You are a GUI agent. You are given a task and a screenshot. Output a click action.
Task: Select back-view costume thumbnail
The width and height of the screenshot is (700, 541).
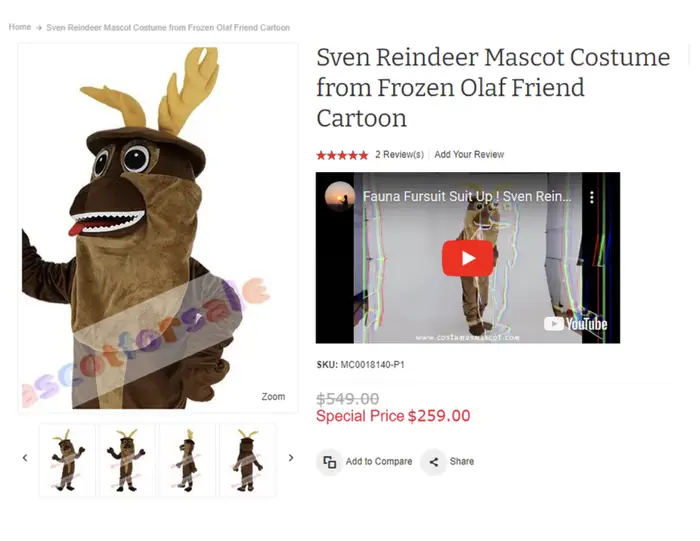click(x=247, y=460)
